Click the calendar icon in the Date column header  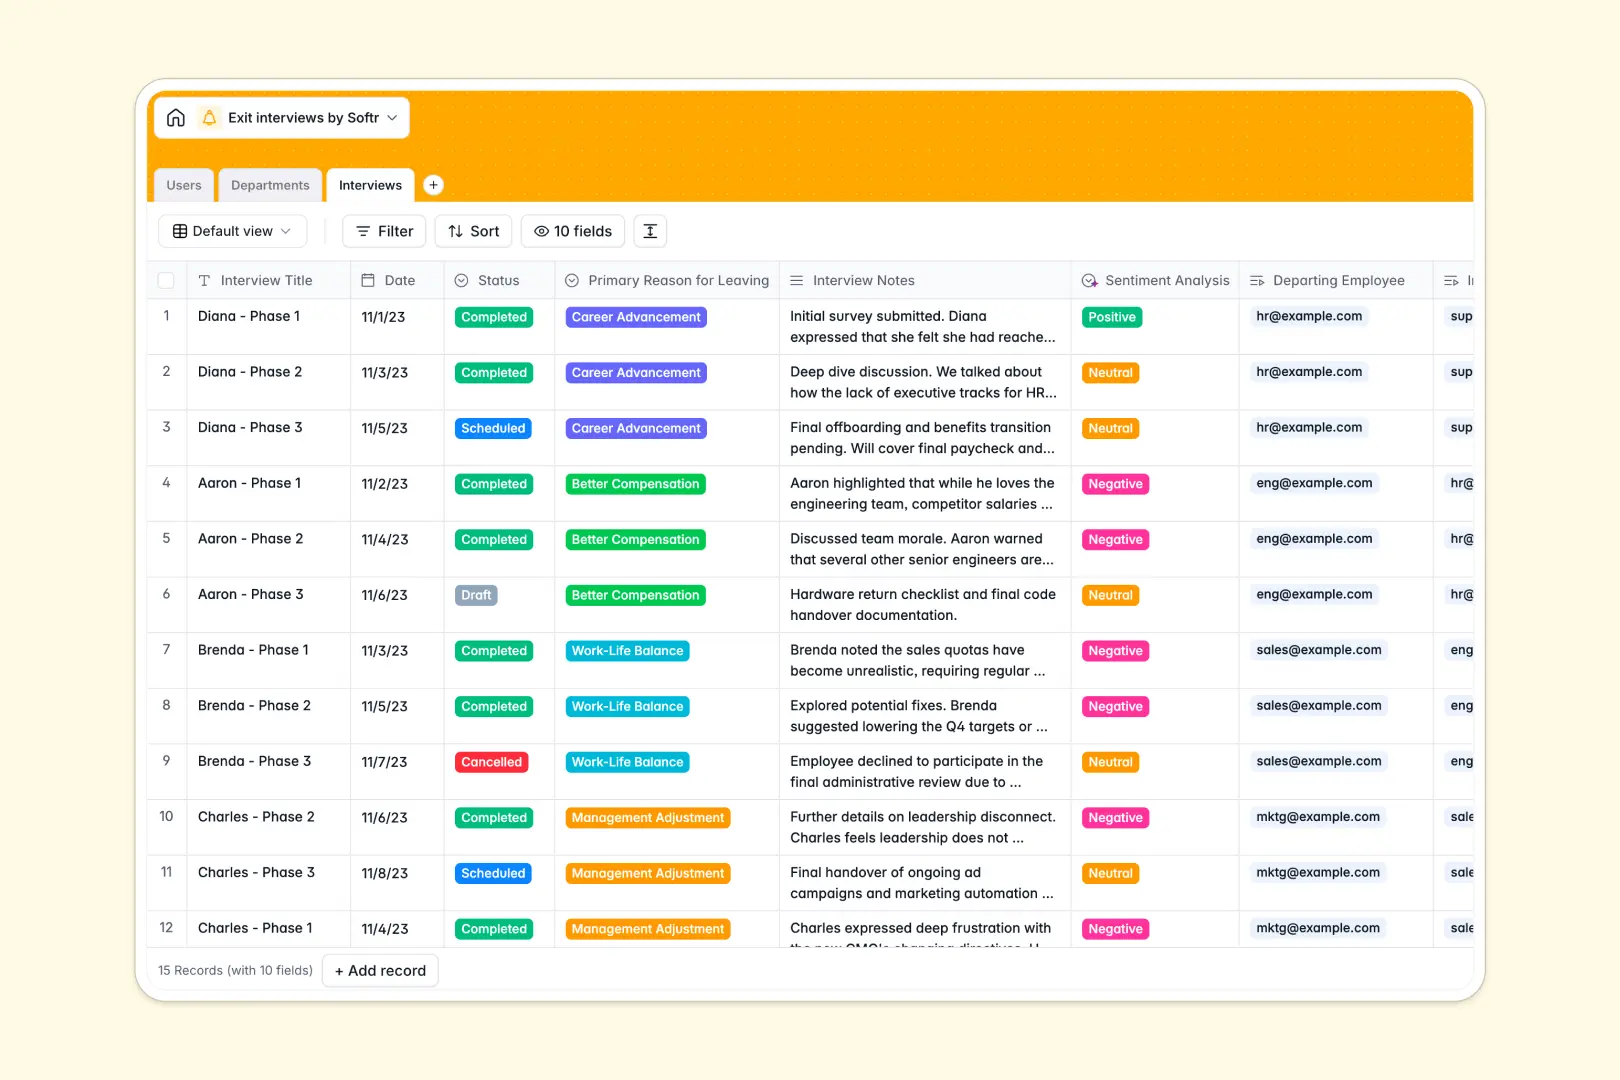click(x=366, y=280)
